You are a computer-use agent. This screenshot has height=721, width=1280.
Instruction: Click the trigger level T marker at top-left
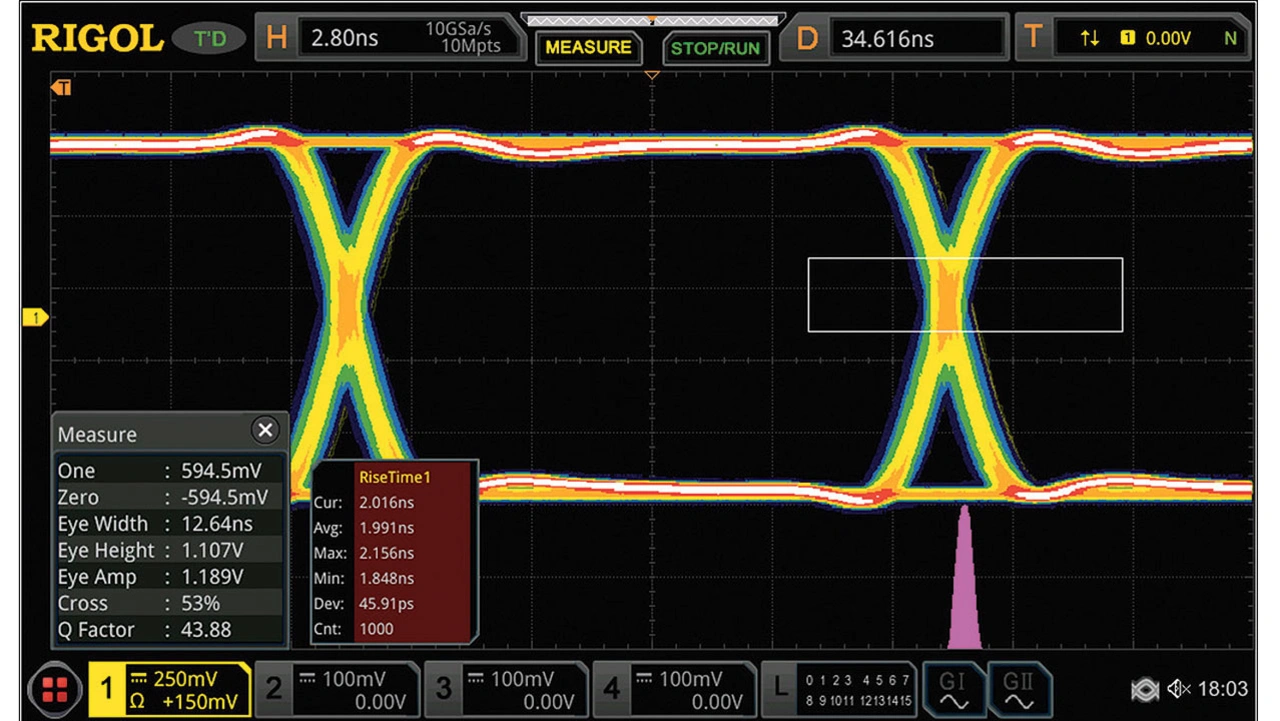(x=62, y=88)
